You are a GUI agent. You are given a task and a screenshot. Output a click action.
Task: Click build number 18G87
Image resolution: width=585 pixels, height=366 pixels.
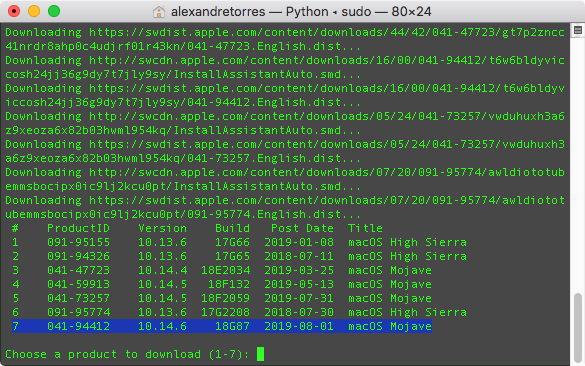pos(232,326)
